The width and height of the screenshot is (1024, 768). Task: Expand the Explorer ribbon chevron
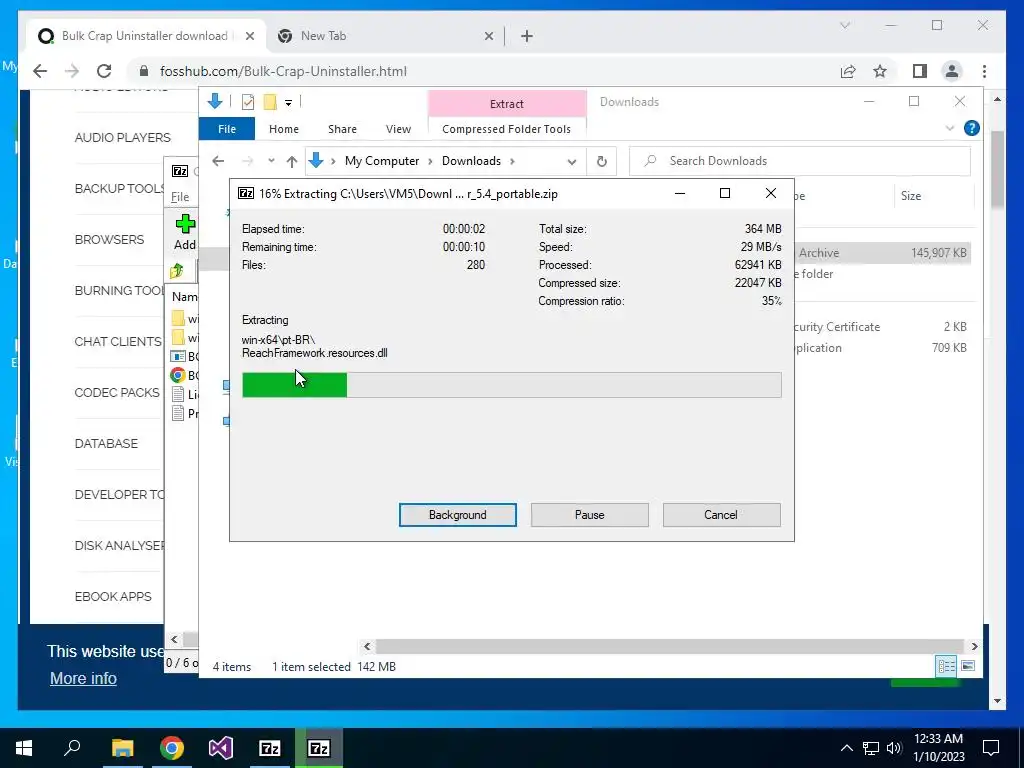(950, 128)
